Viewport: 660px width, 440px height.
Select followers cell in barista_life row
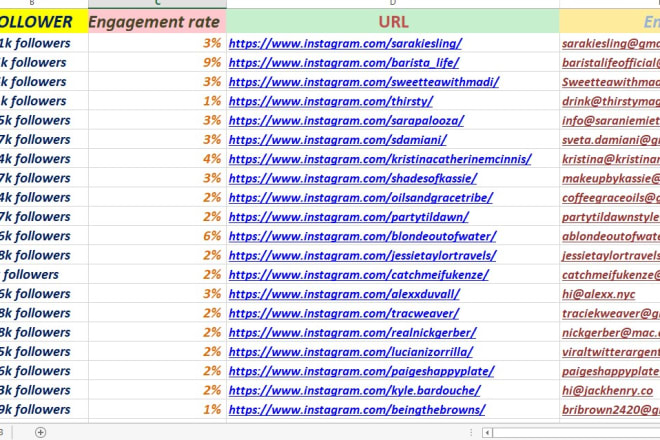[x=44, y=62]
